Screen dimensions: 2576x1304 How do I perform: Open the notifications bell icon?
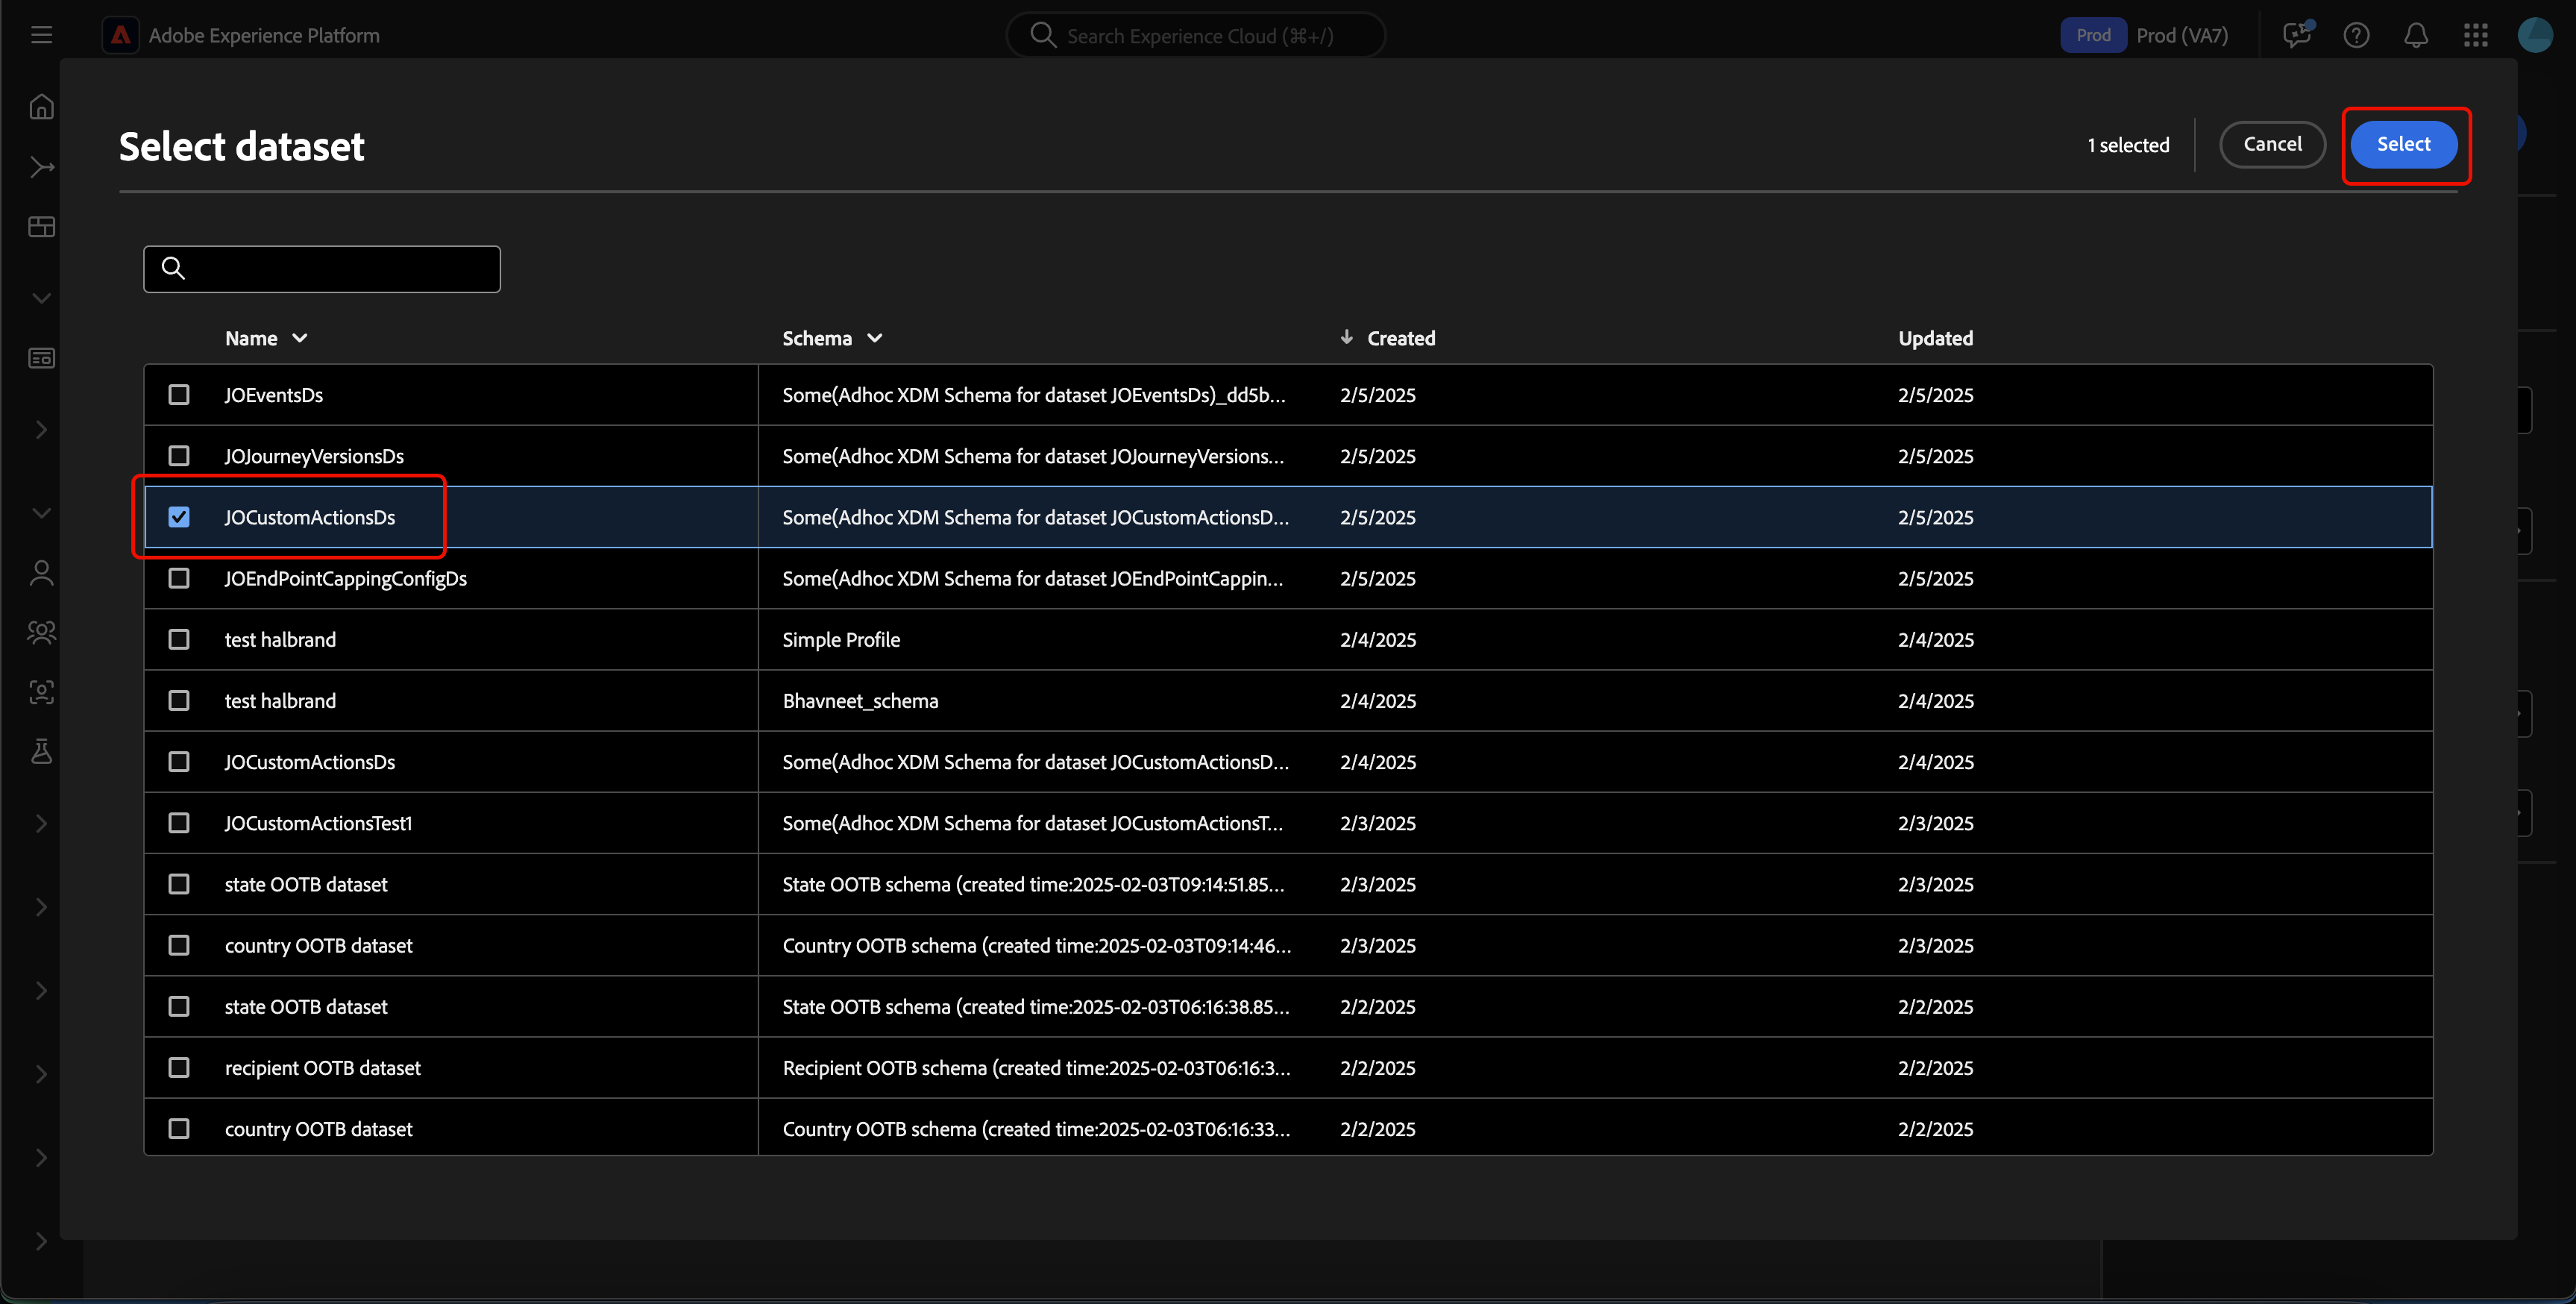pyautogui.click(x=2415, y=35)
